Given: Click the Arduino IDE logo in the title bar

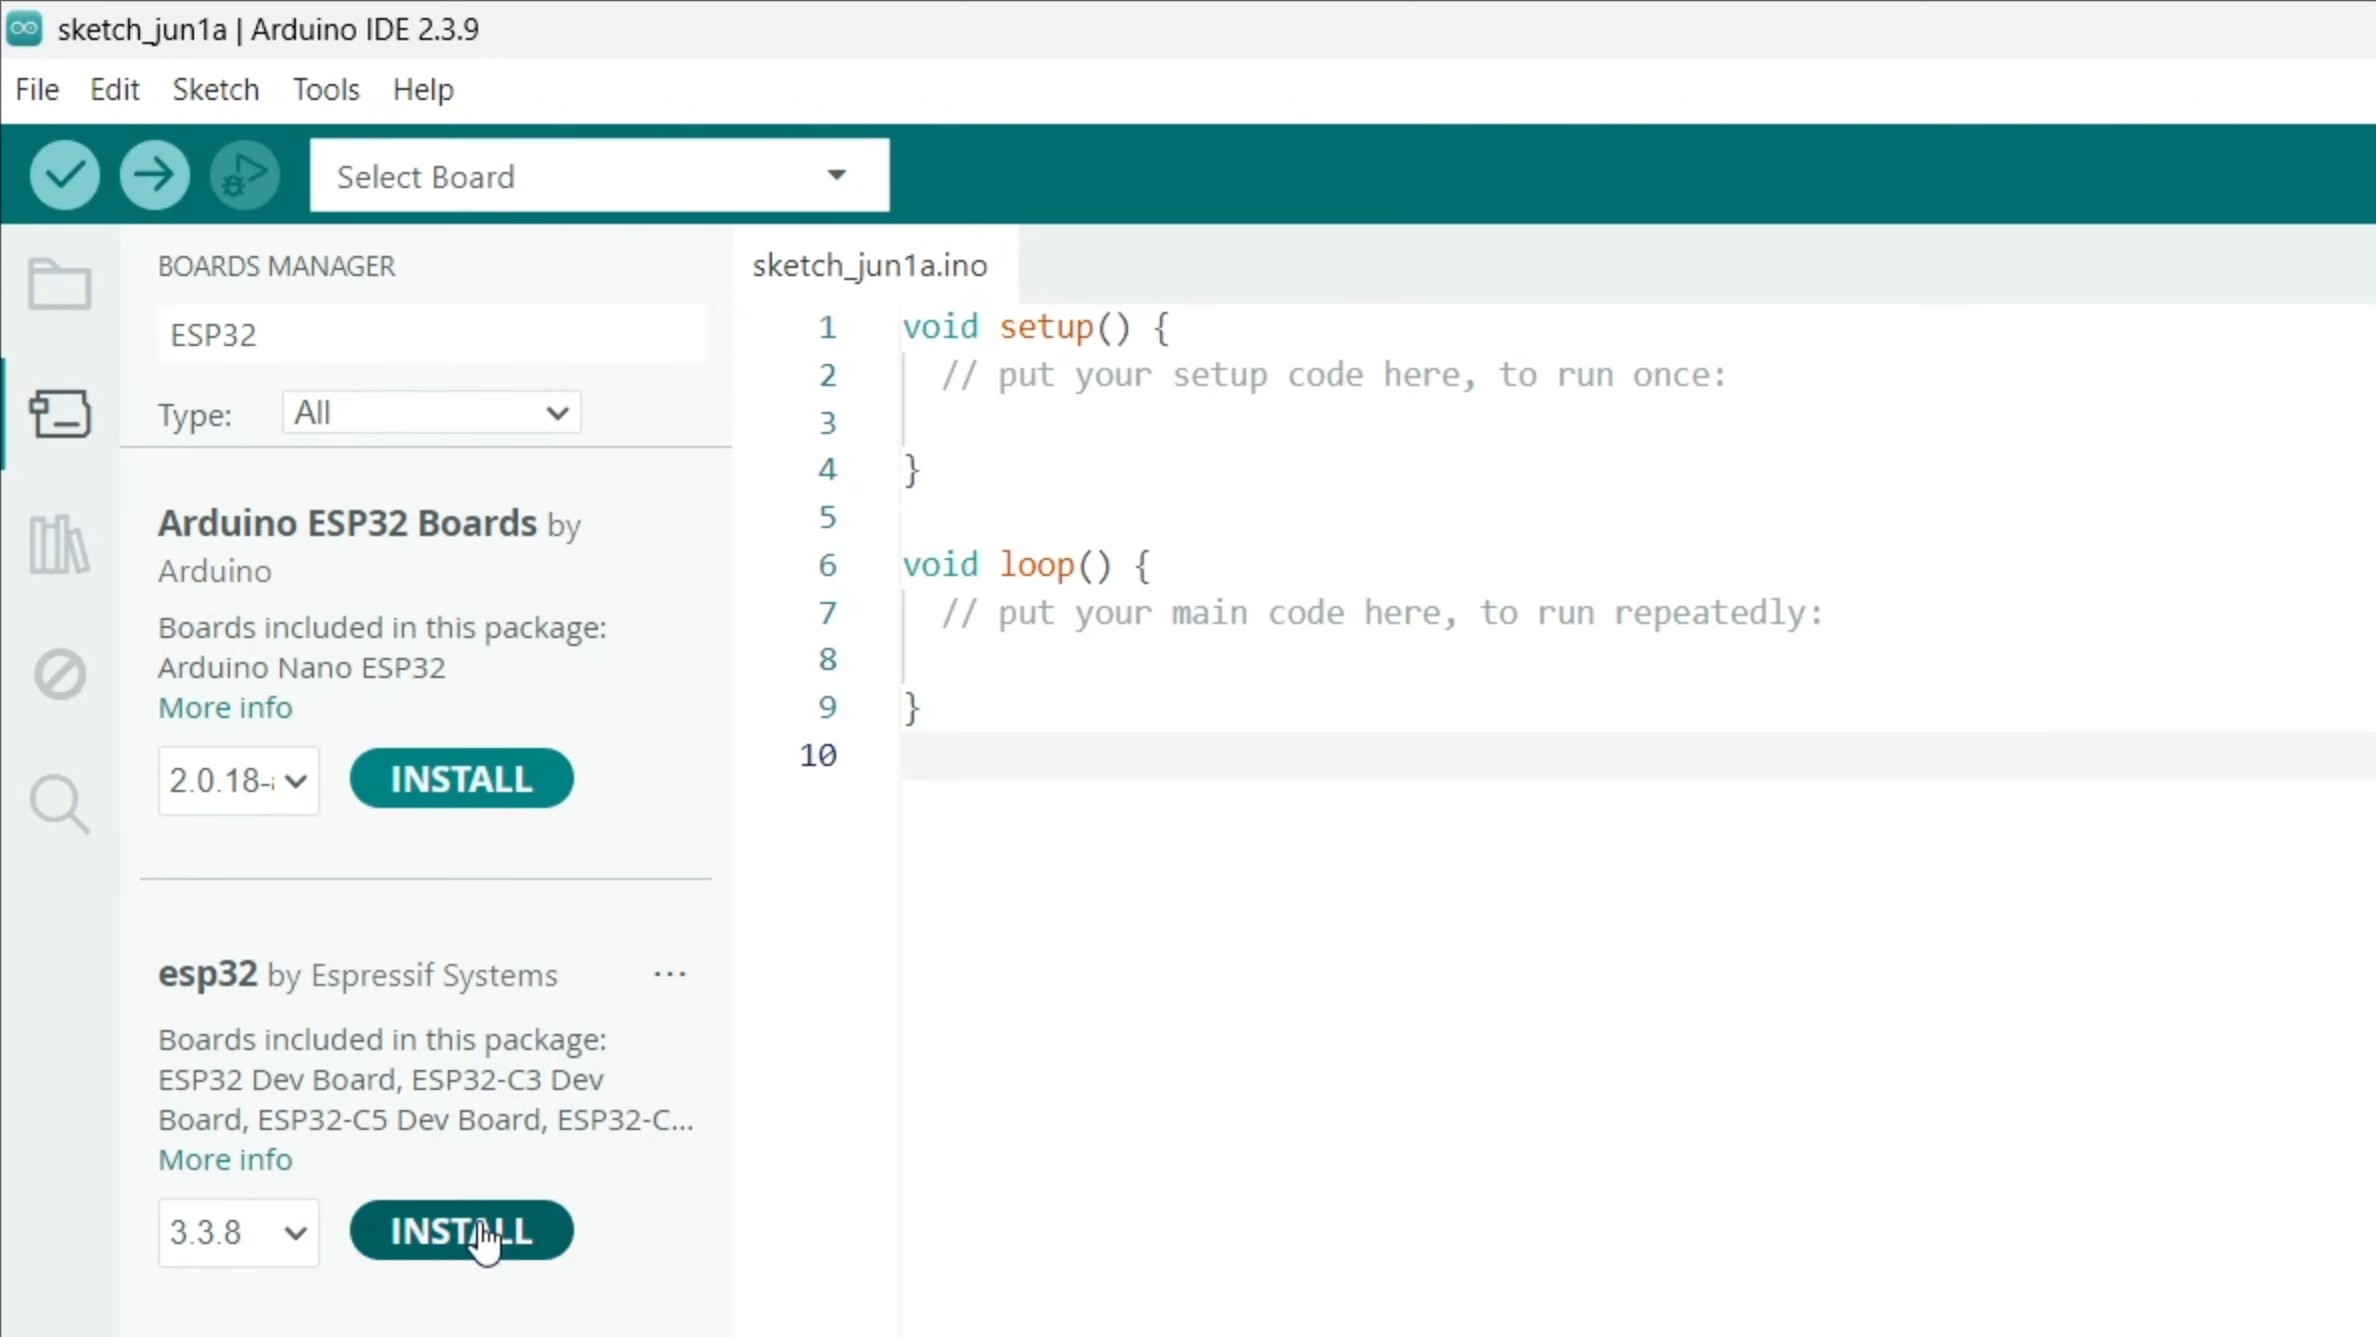Looking at the screenshot, I should [x=24, y=29].
